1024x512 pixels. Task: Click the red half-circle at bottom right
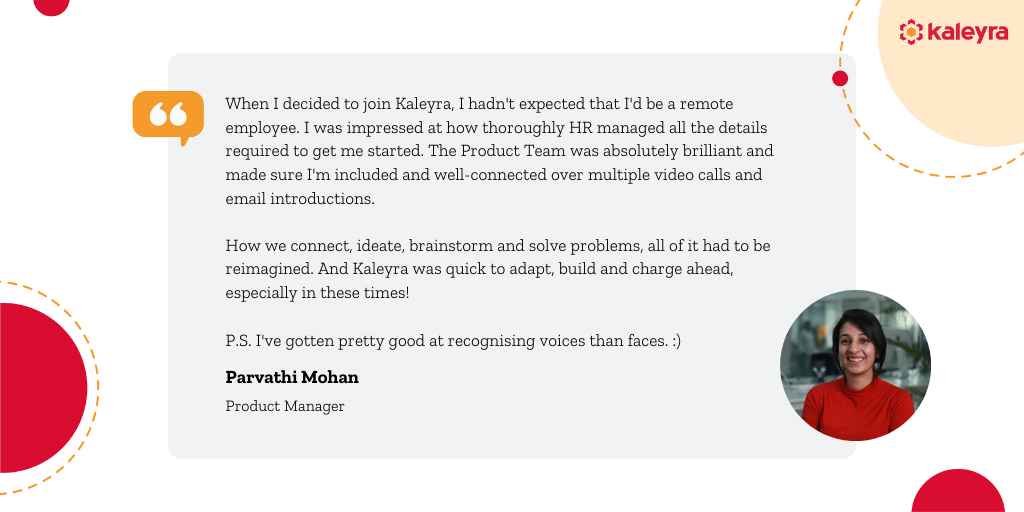[x=958, y=491]
